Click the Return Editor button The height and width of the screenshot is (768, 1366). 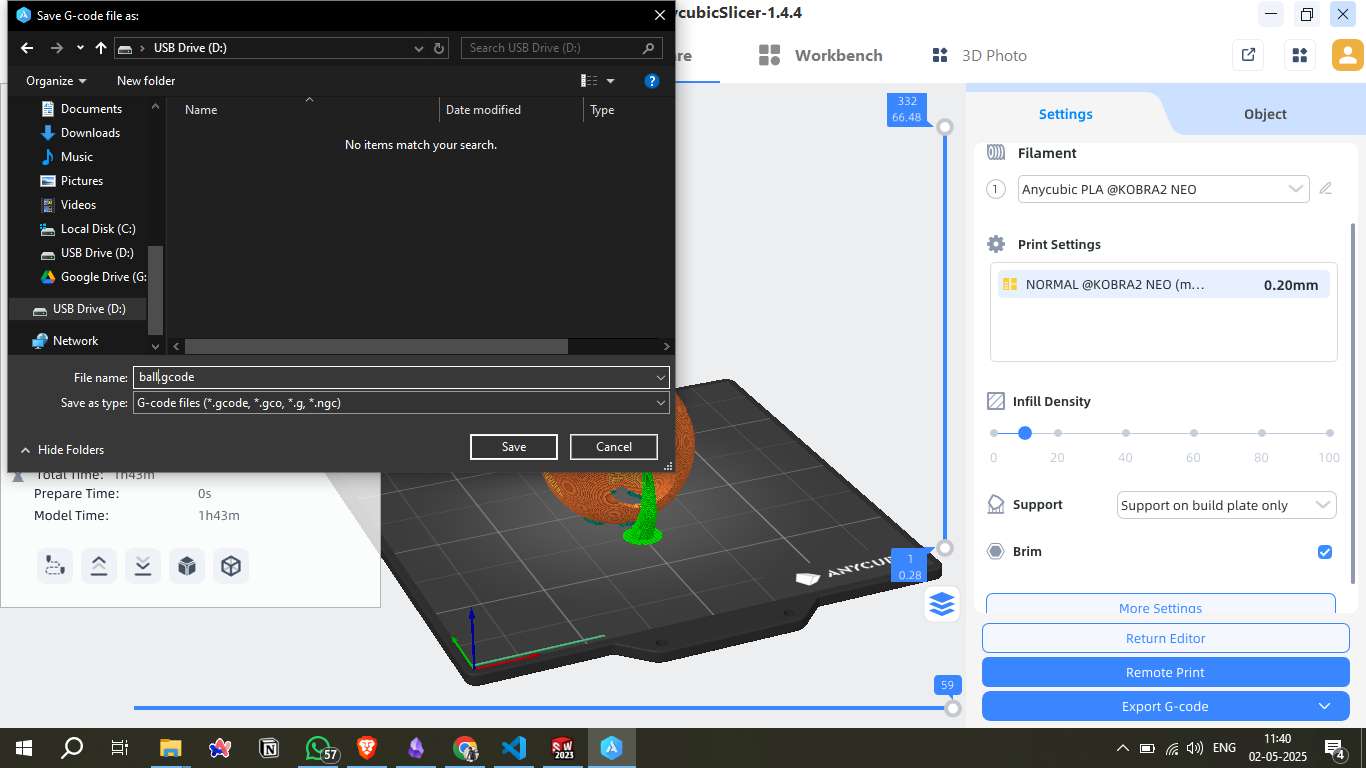point(1166,638)
